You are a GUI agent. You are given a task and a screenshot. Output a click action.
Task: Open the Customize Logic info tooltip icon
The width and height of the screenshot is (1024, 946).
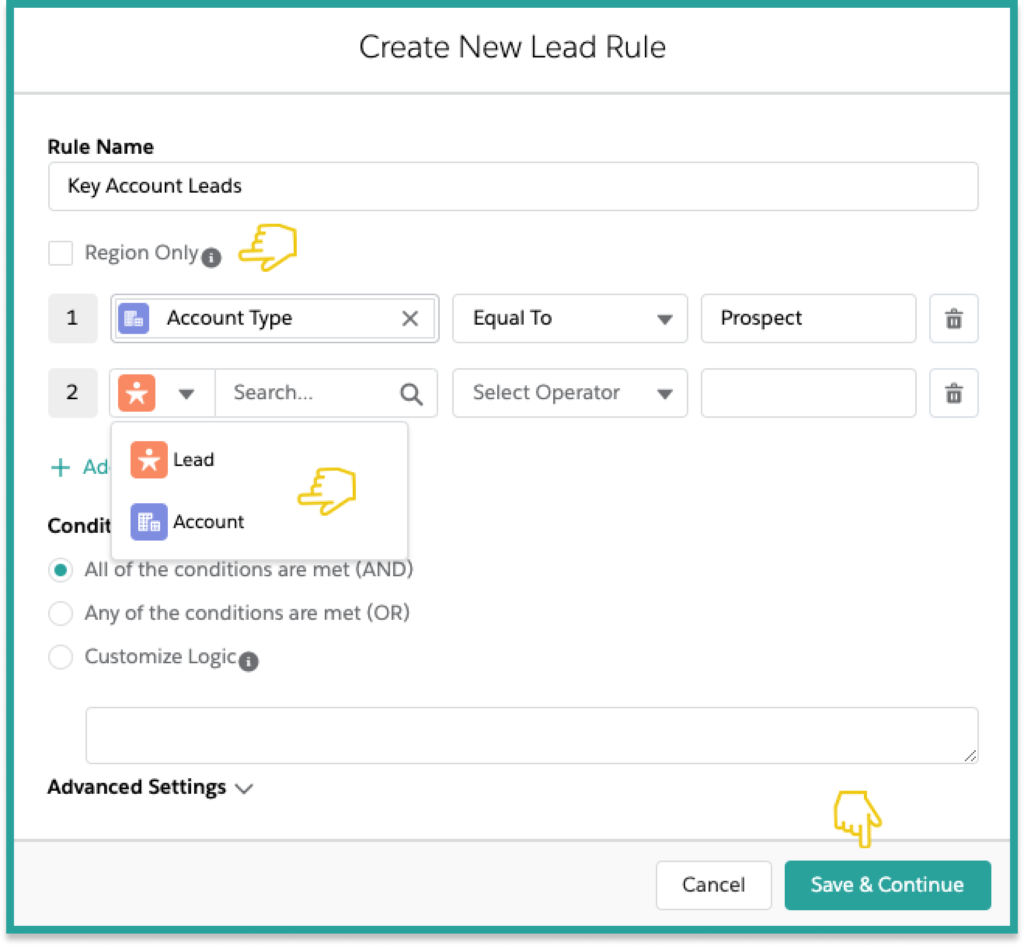[248, 661]
